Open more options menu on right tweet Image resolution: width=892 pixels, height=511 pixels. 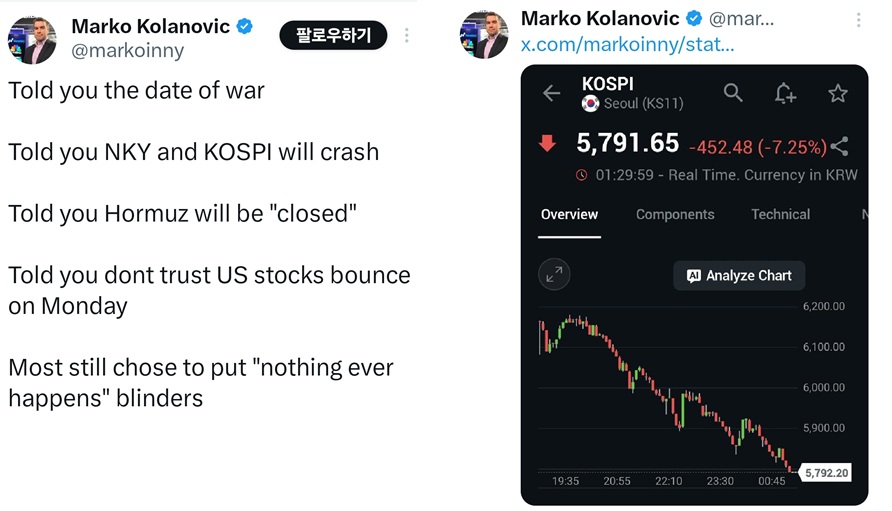point(859,20)
